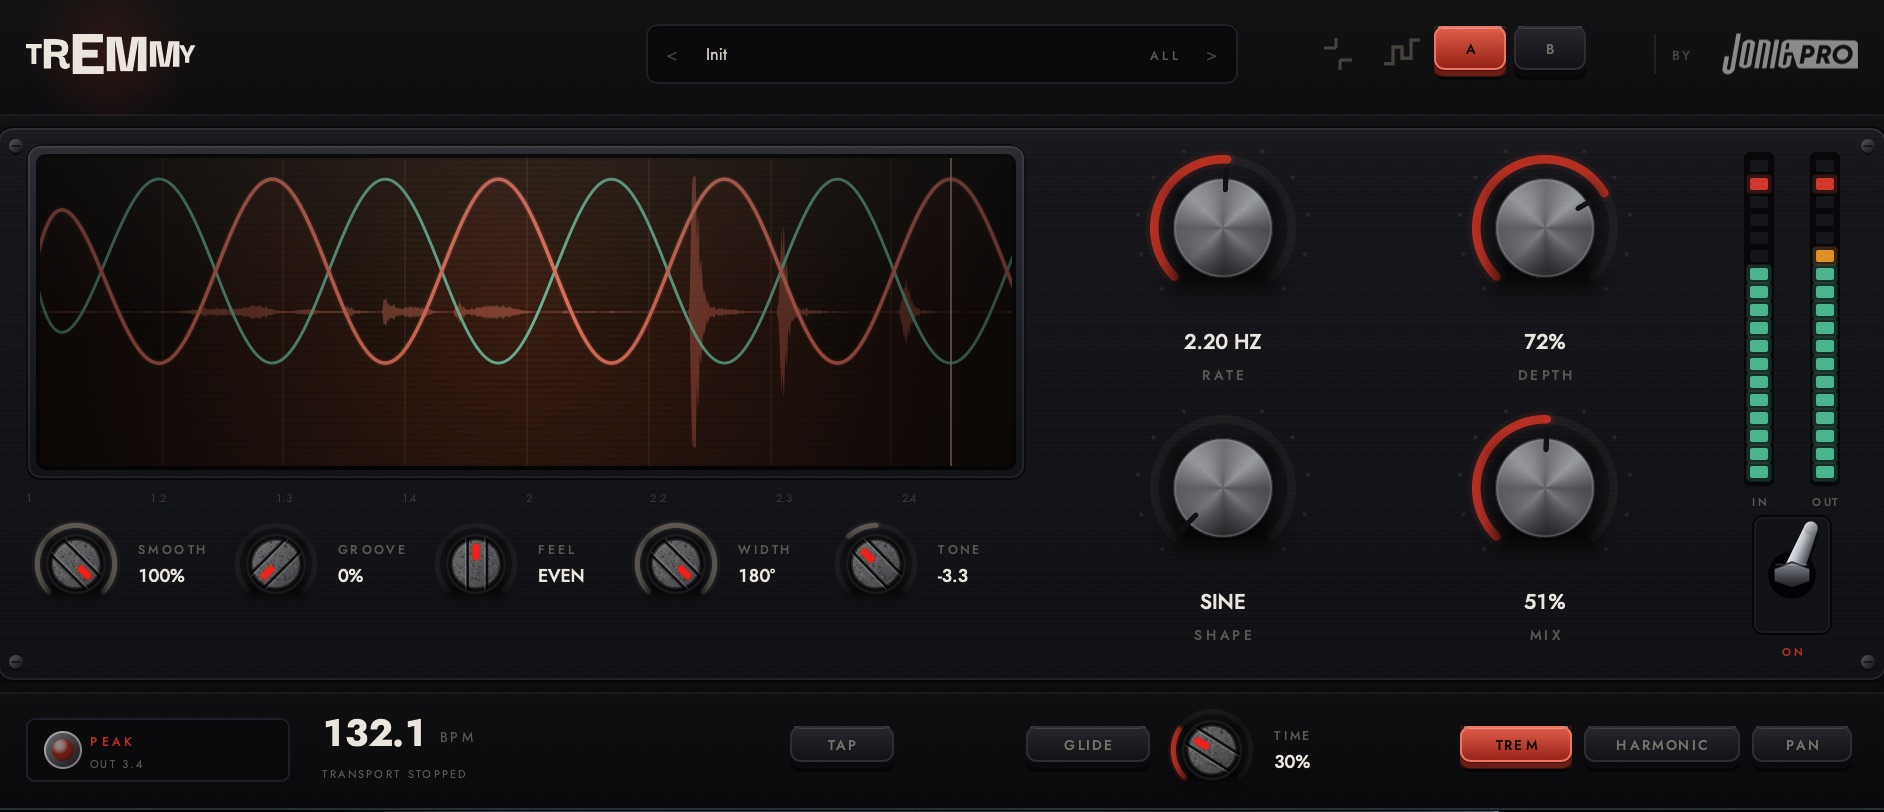
Task: Switch to the B state button
Action: pos(1550,49)
